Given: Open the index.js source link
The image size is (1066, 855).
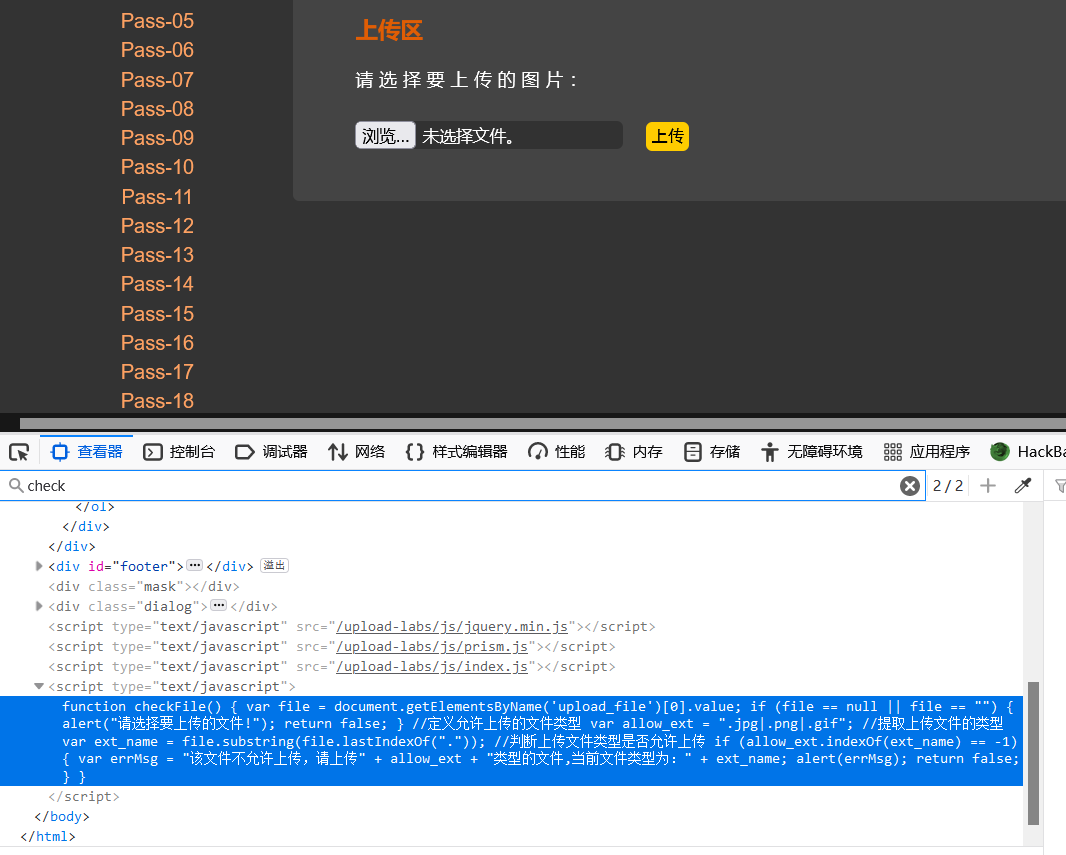Looking at the screenshot, I should point(432,667).
